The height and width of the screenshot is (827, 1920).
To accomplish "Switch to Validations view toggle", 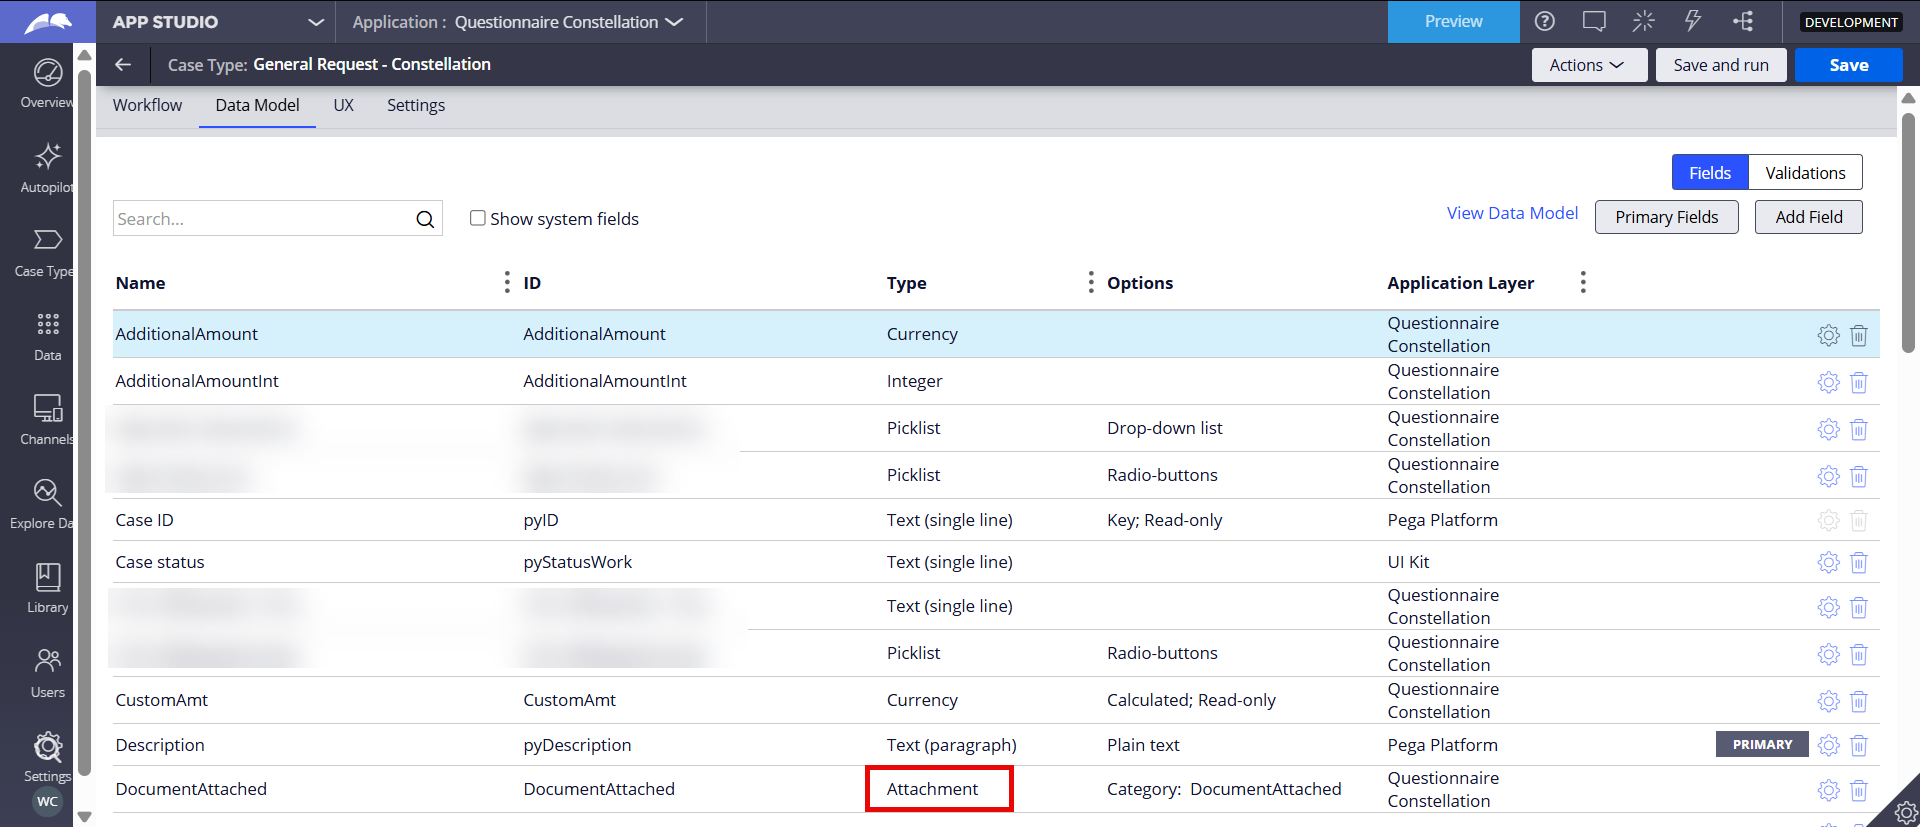I will [1805, 172].
